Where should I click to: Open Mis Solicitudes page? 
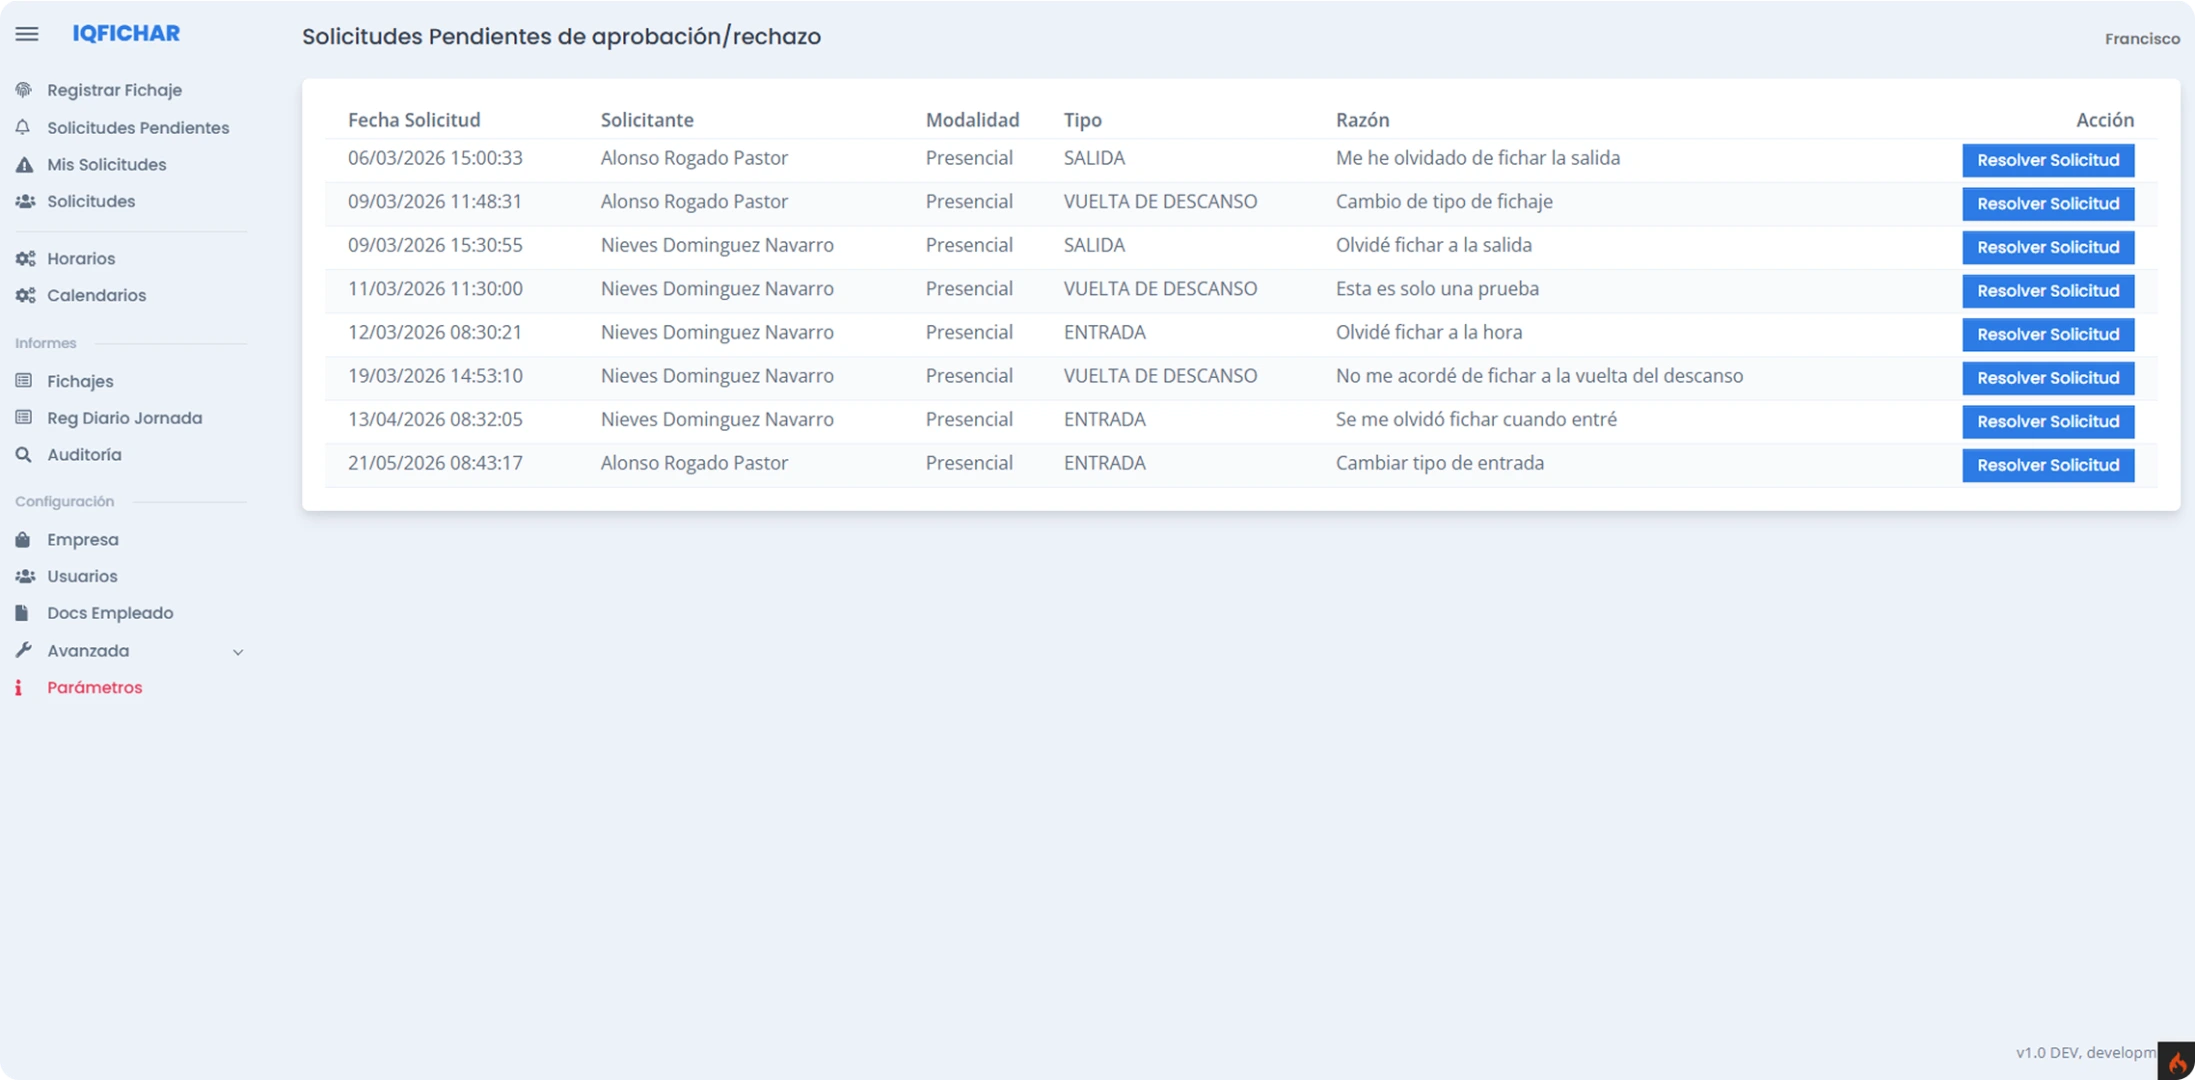[107, 164]
